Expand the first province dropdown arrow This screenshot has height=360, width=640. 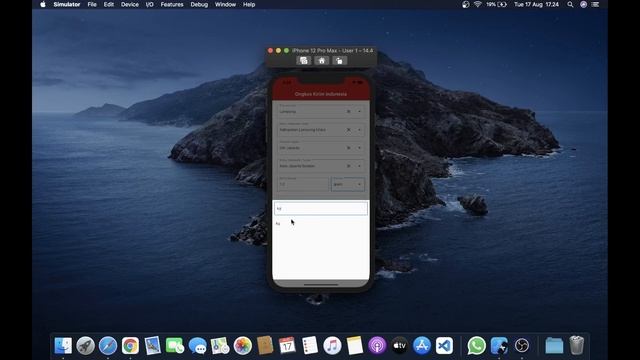click(x=359, y=111)
